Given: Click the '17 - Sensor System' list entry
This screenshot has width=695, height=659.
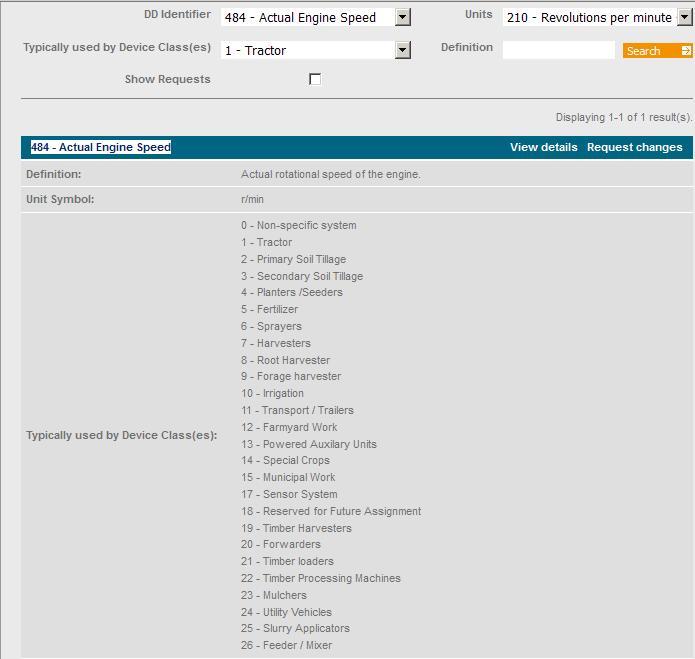Looking at the screenshot, I should coord(289,494).
